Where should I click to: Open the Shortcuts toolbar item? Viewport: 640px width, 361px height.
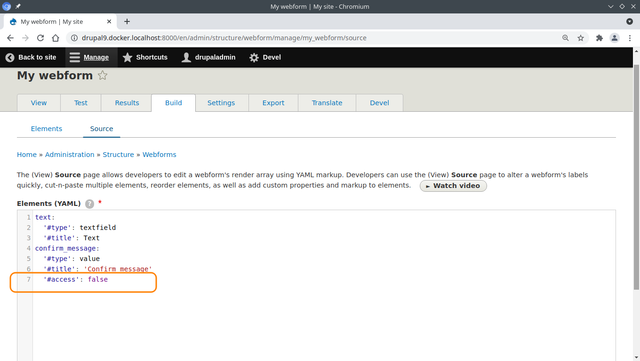click(145, 58)
